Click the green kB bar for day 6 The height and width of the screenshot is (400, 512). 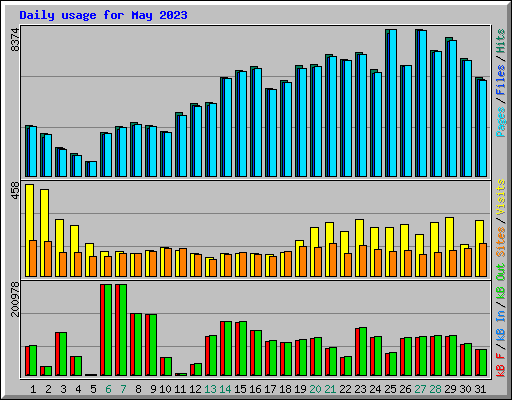pyautogui.click(x=108, y=330)
